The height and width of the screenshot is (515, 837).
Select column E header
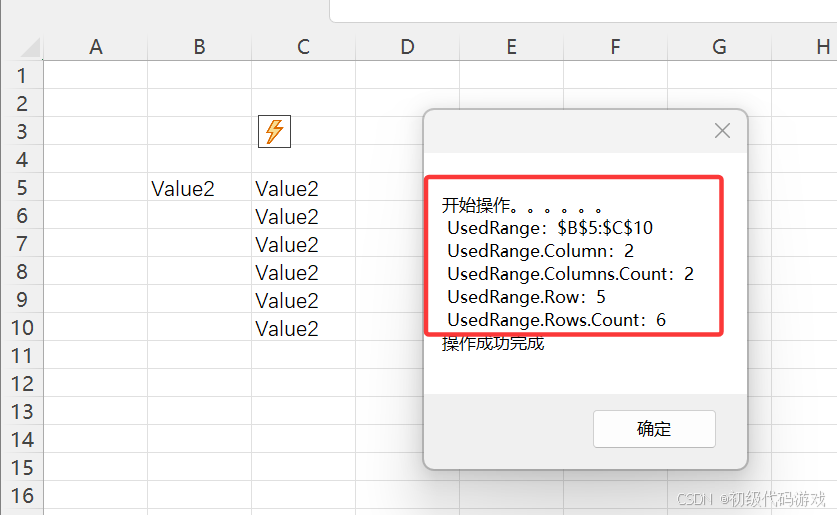coord(511,47)
